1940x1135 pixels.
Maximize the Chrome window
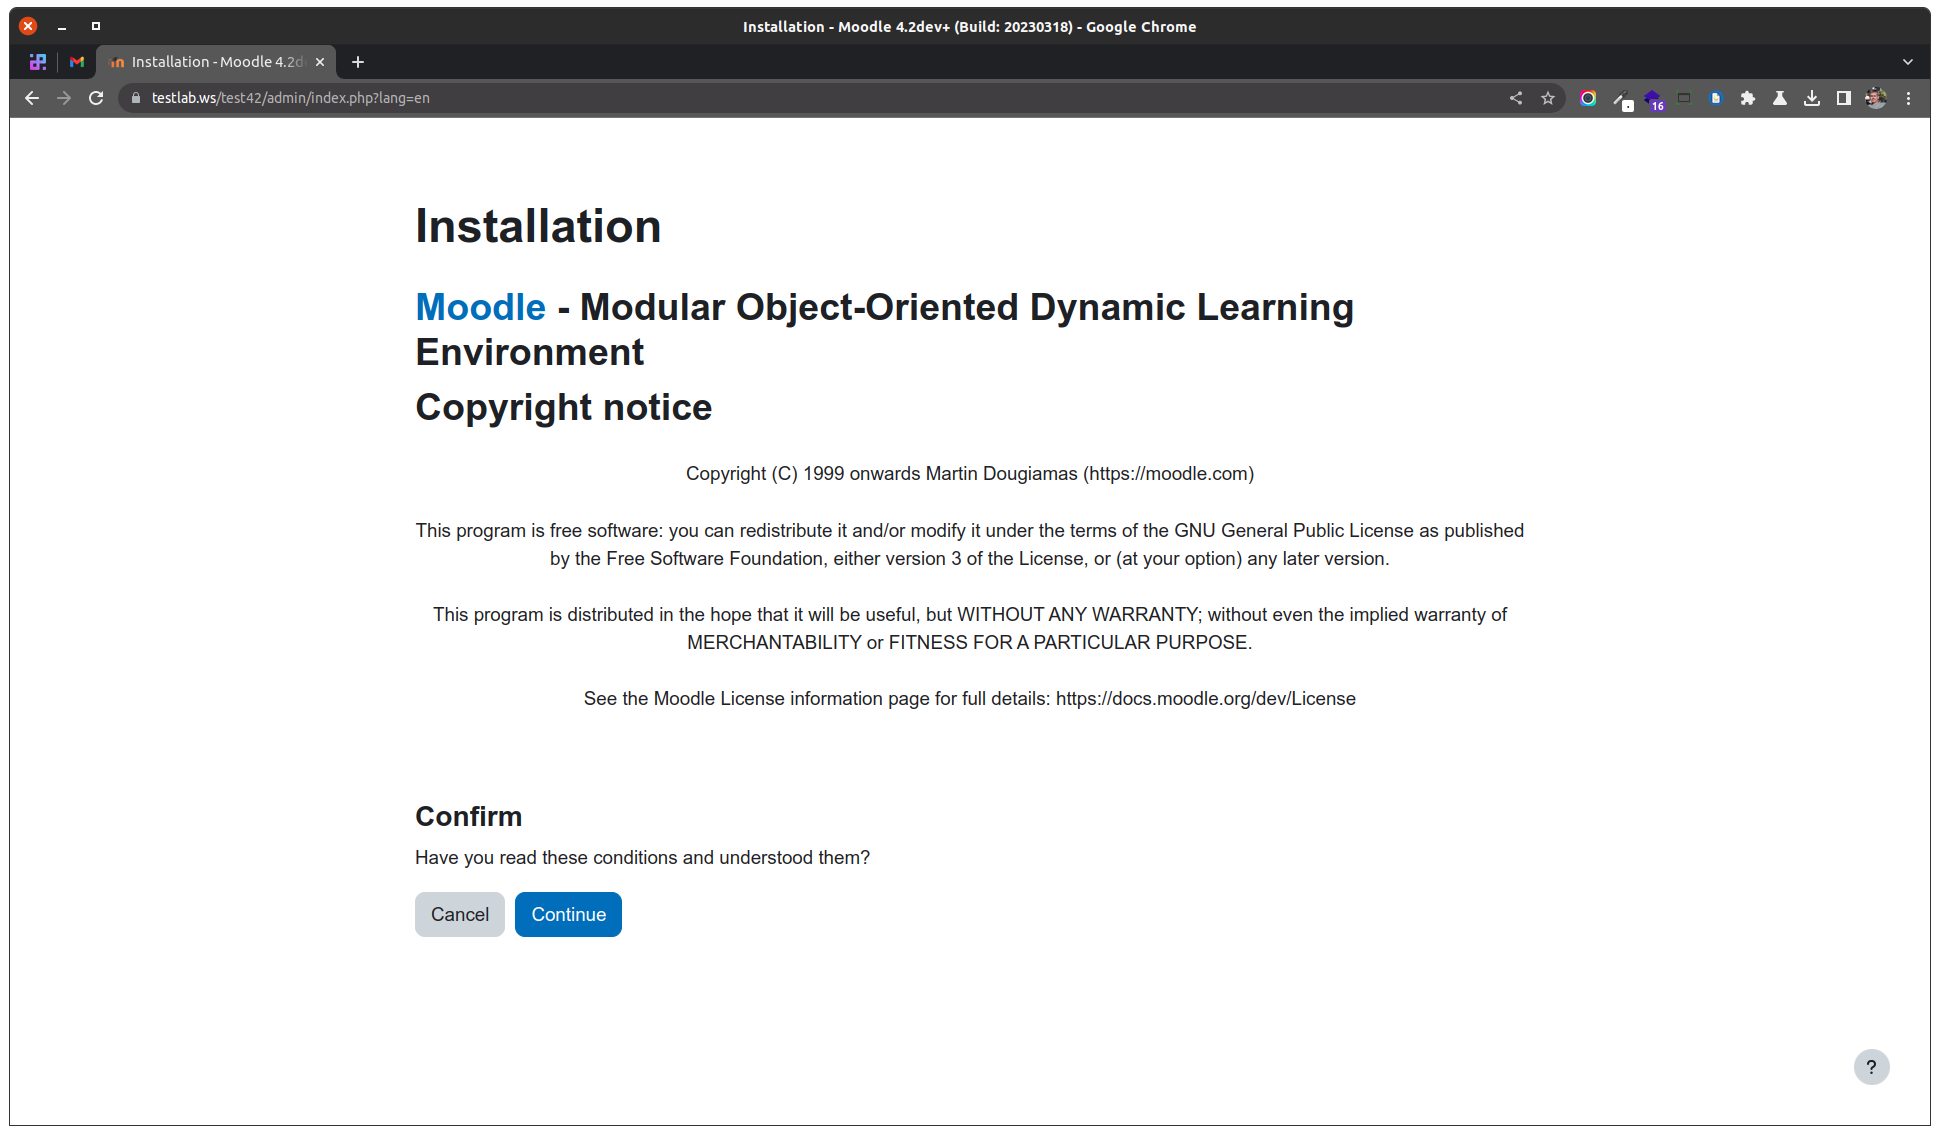tap(96, 26)
